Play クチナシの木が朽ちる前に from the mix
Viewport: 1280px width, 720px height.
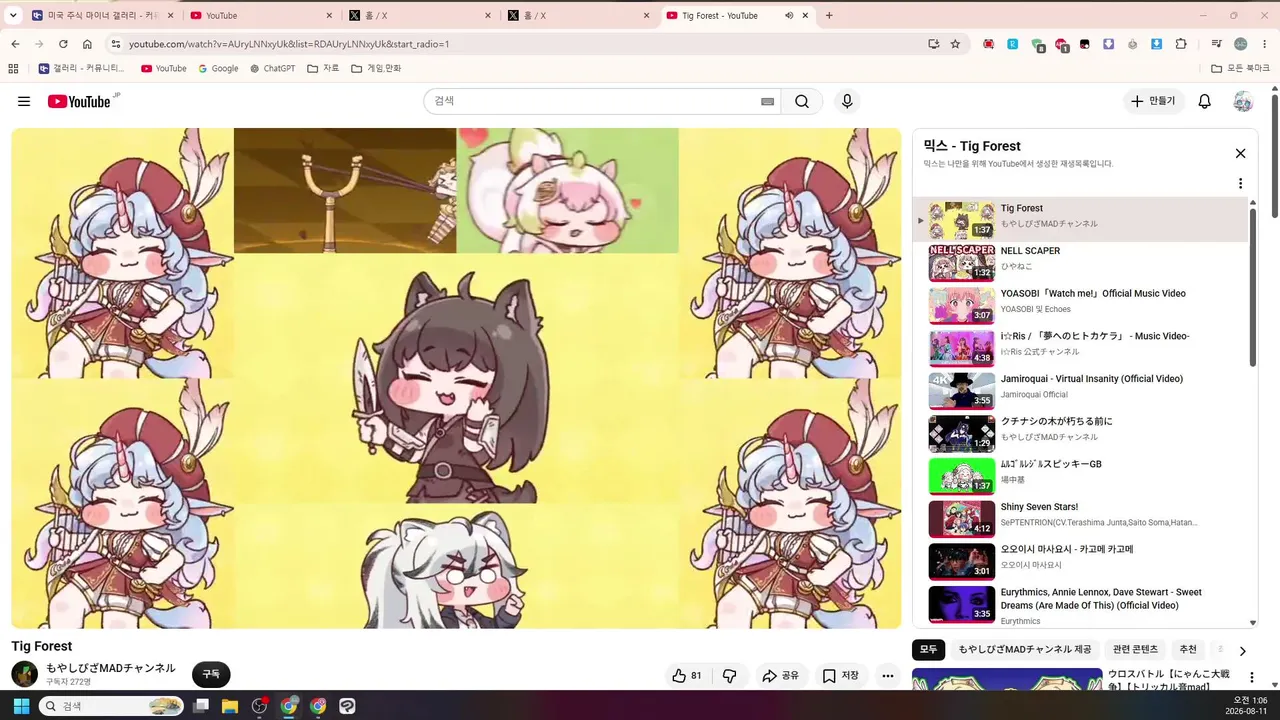pos(1081,434)
